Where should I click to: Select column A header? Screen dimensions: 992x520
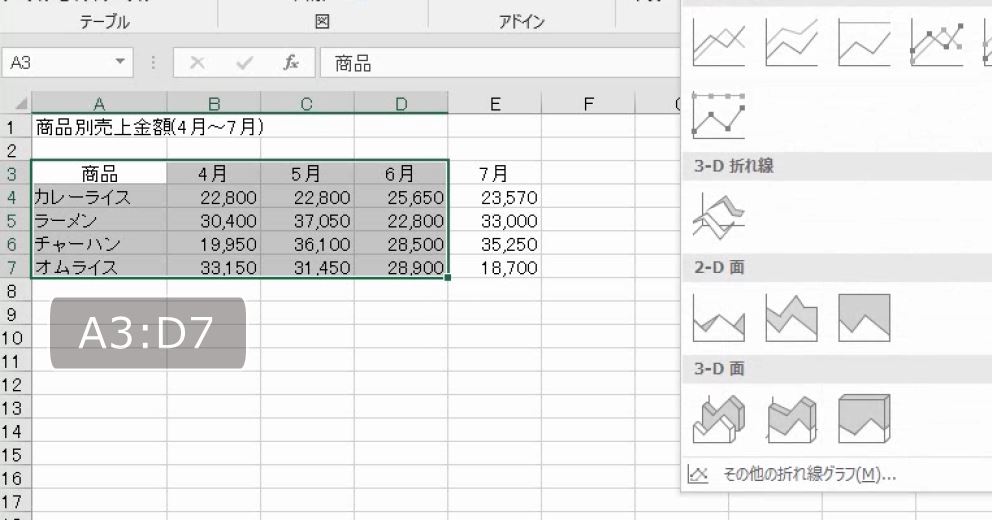point(99,103)
